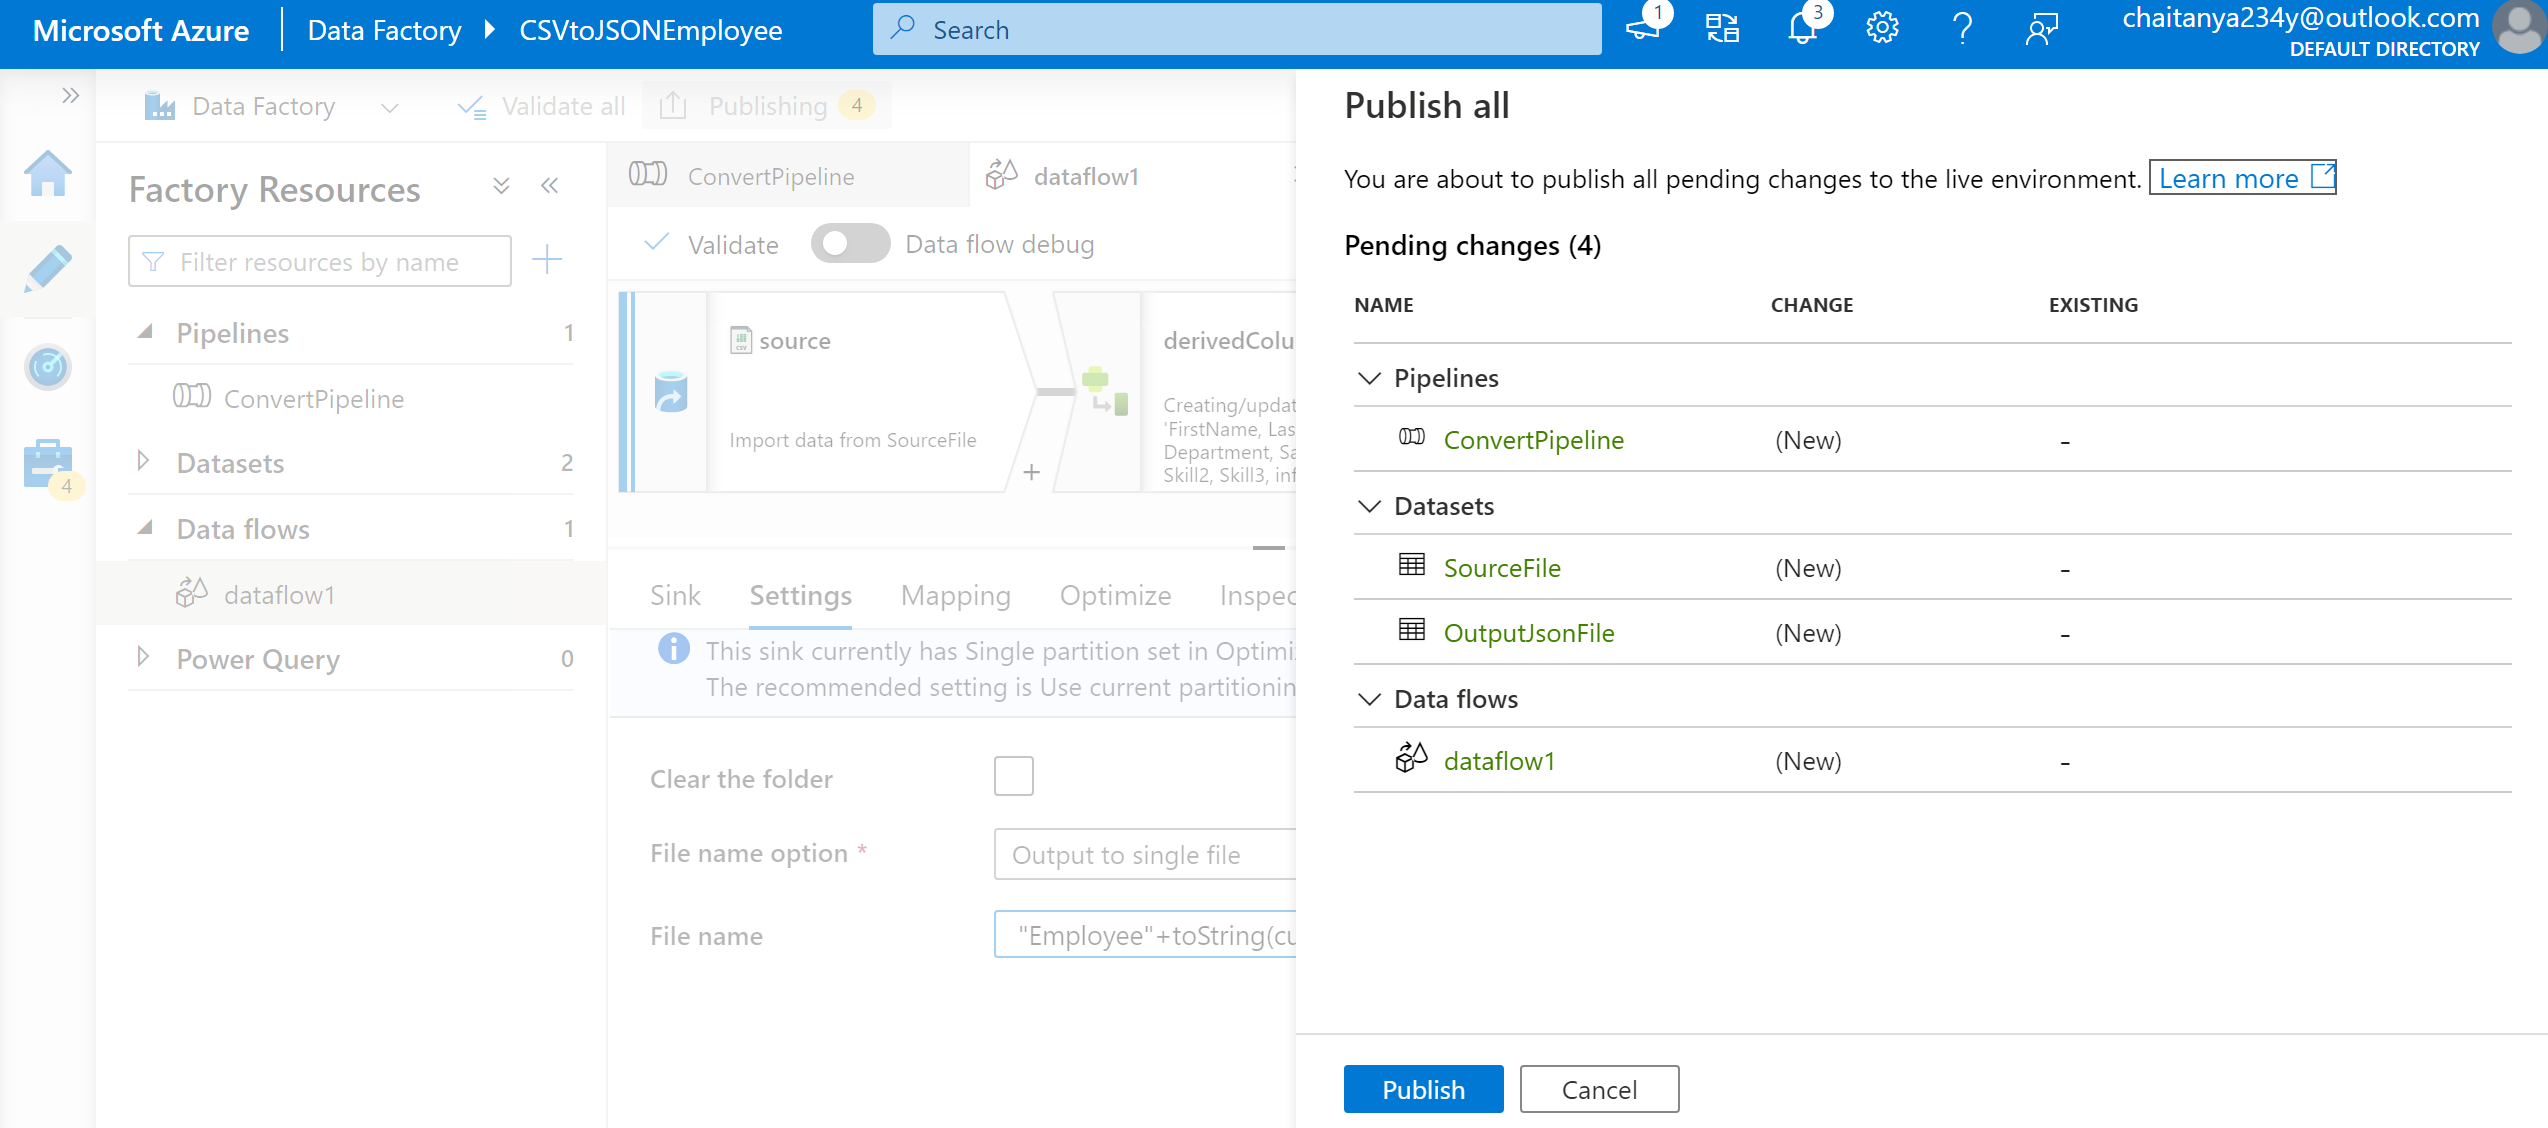Open the Manage toolbox hub in sidebar
The height and width of the screenshot is (1128, 2548).
48,464
